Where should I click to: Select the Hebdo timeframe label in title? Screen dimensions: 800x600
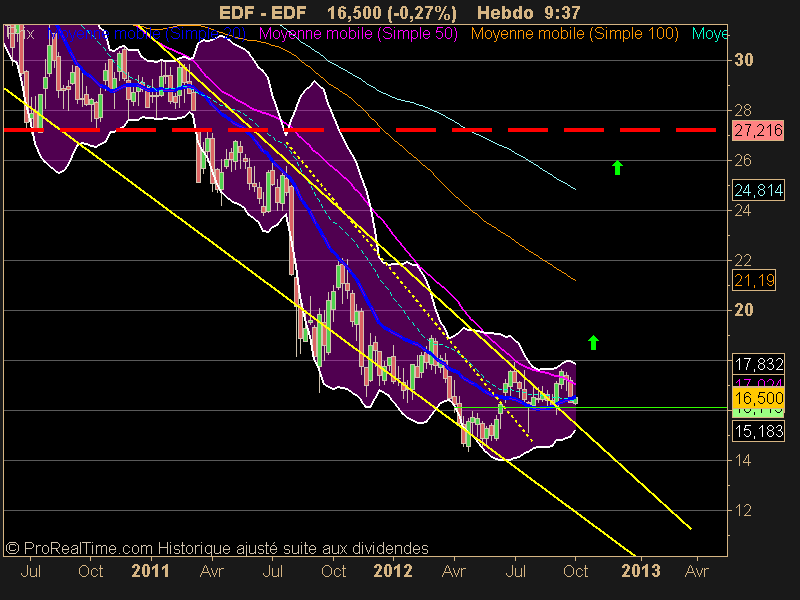pyautogui.click(x=505, y=13)
